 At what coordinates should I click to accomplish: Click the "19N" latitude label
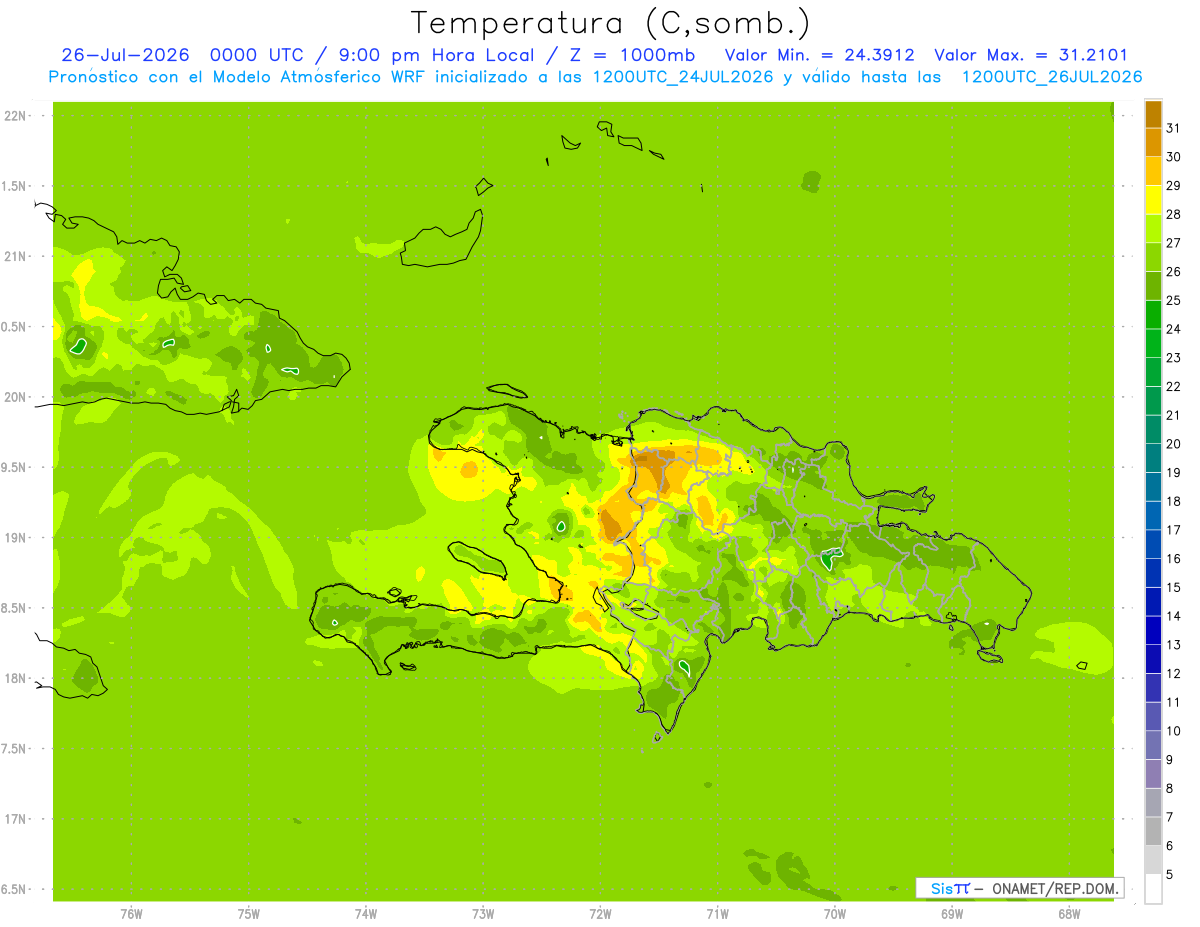click(15, 538)
